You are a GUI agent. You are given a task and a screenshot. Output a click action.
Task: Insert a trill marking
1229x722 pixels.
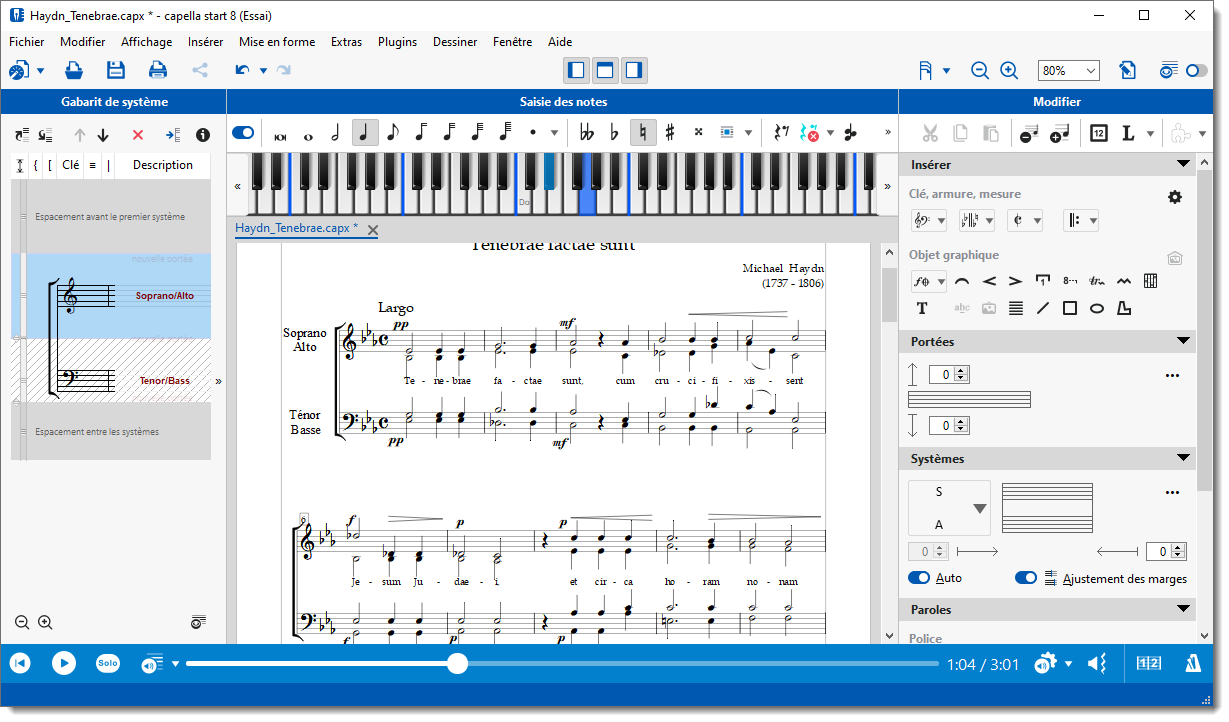(x=1097, y=281)
